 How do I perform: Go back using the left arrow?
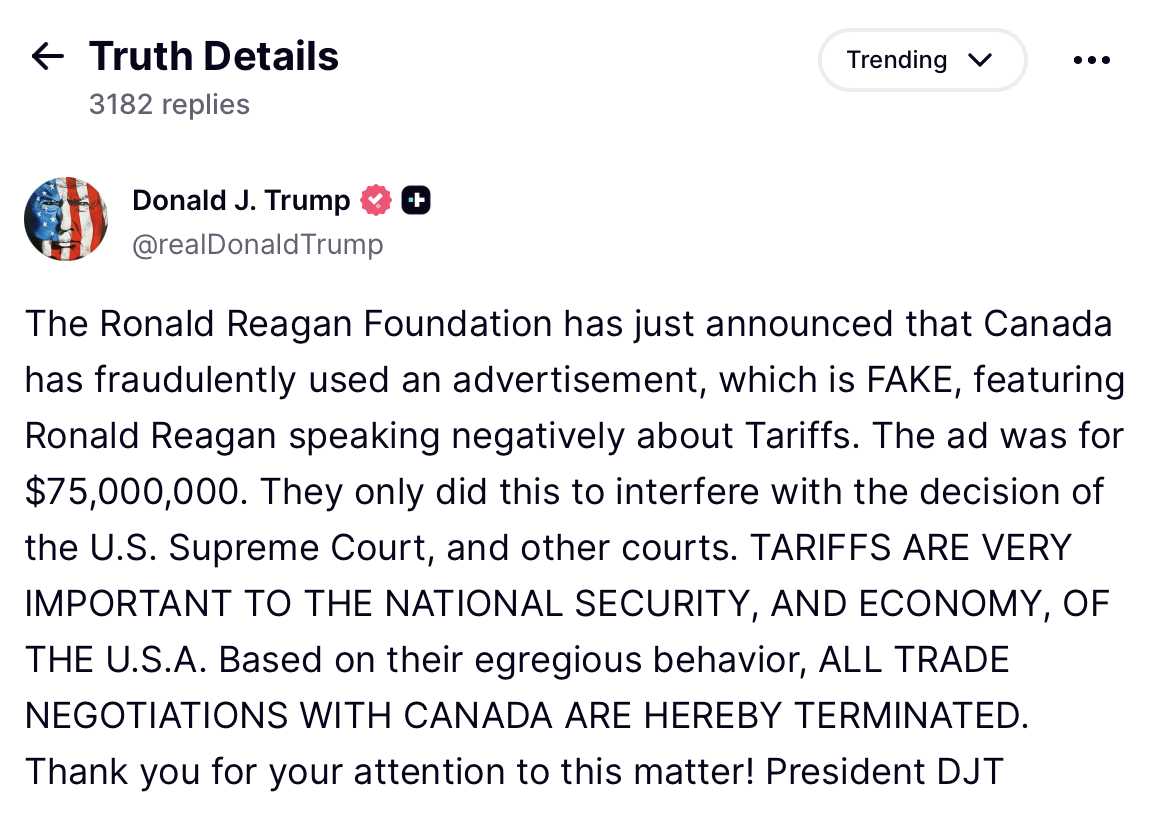pos(48,57)
